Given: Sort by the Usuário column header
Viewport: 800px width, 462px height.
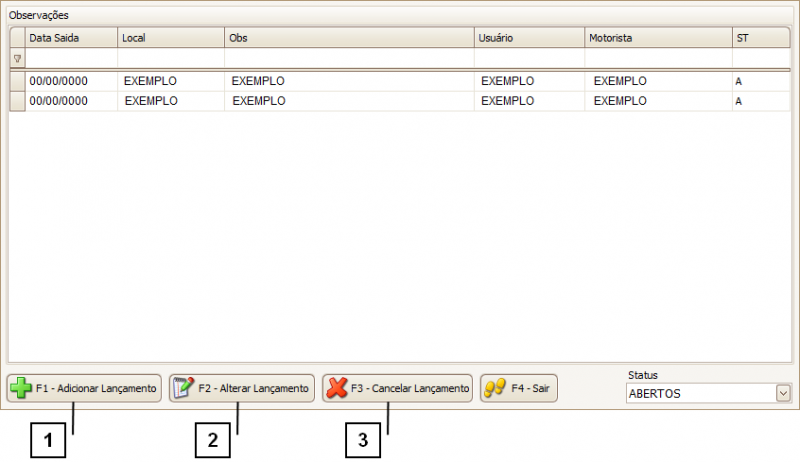Looking at the screenshot, I should point(529,38).
